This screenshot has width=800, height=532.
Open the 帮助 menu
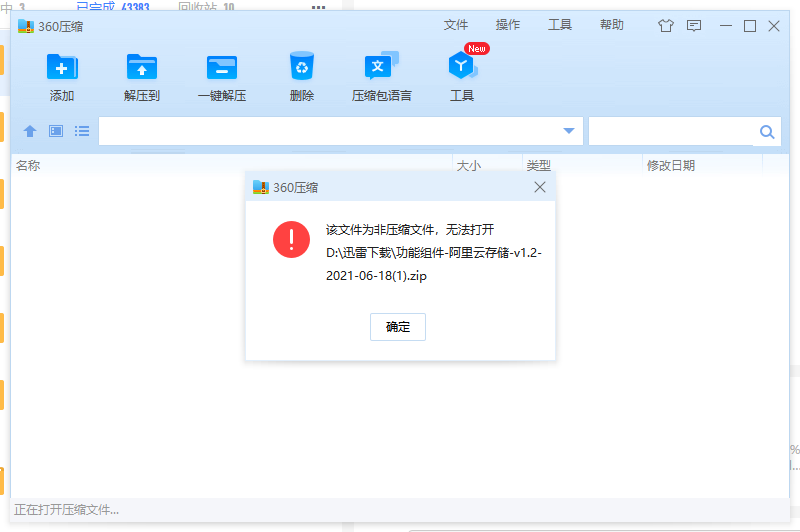coord(612,25)
